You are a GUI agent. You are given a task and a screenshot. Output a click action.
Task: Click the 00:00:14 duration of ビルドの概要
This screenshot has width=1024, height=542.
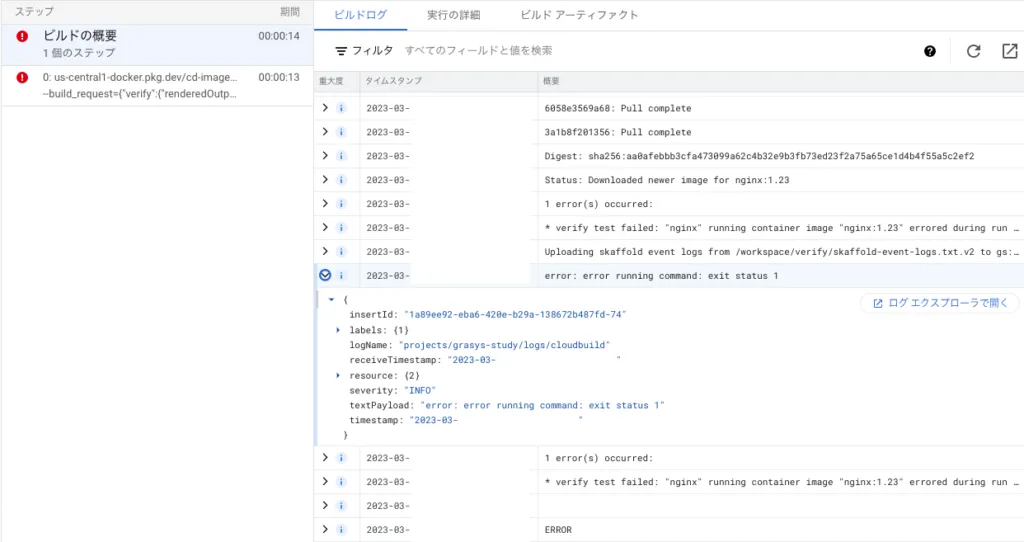point(279,36)
